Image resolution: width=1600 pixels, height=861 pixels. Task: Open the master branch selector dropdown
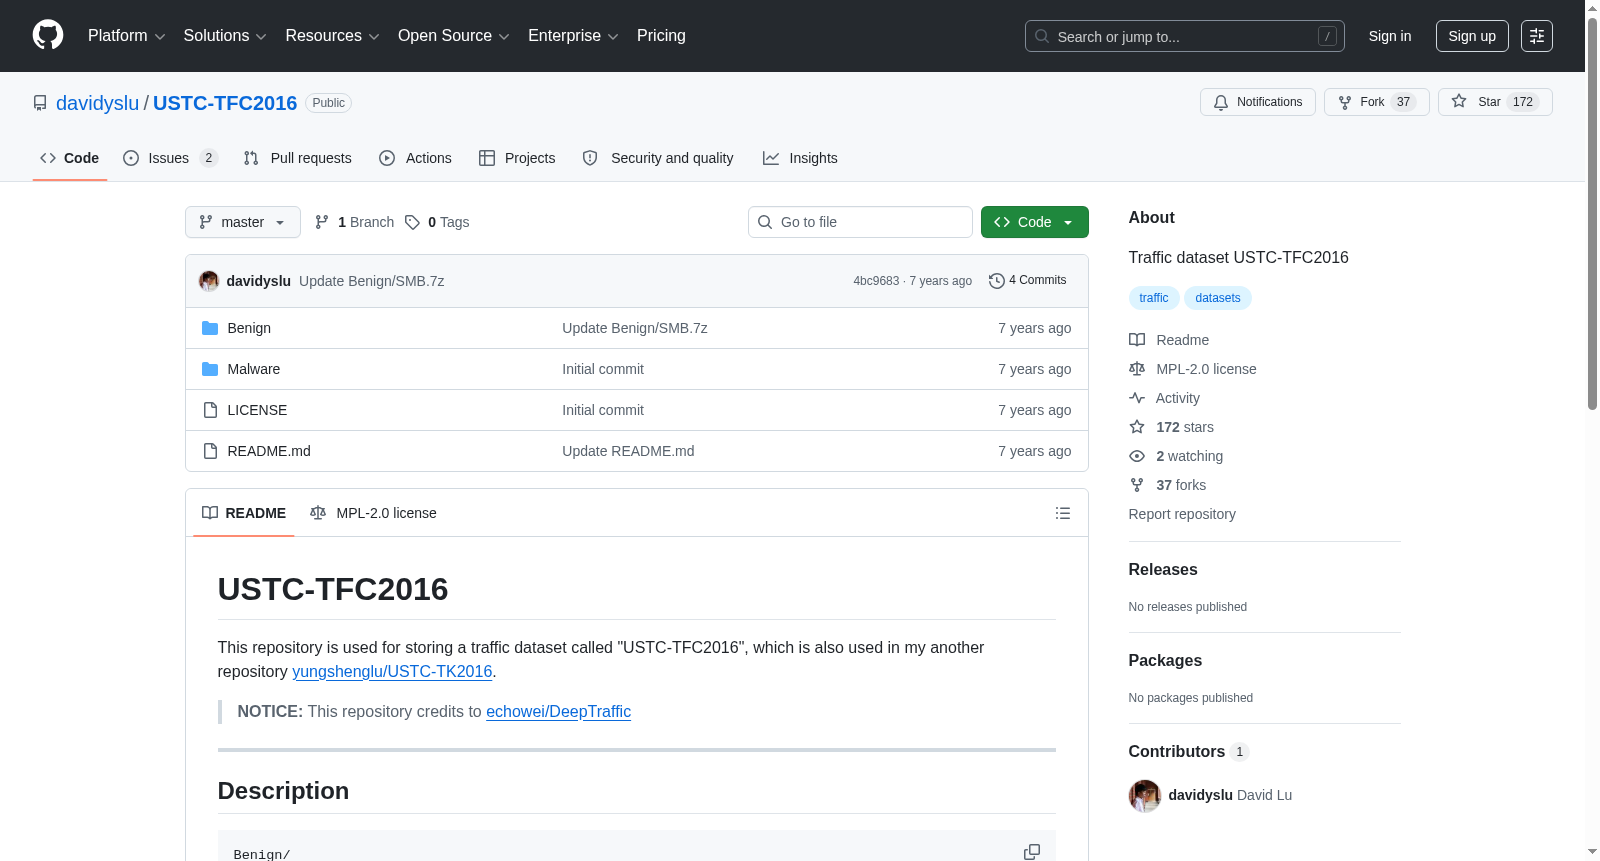243,222
